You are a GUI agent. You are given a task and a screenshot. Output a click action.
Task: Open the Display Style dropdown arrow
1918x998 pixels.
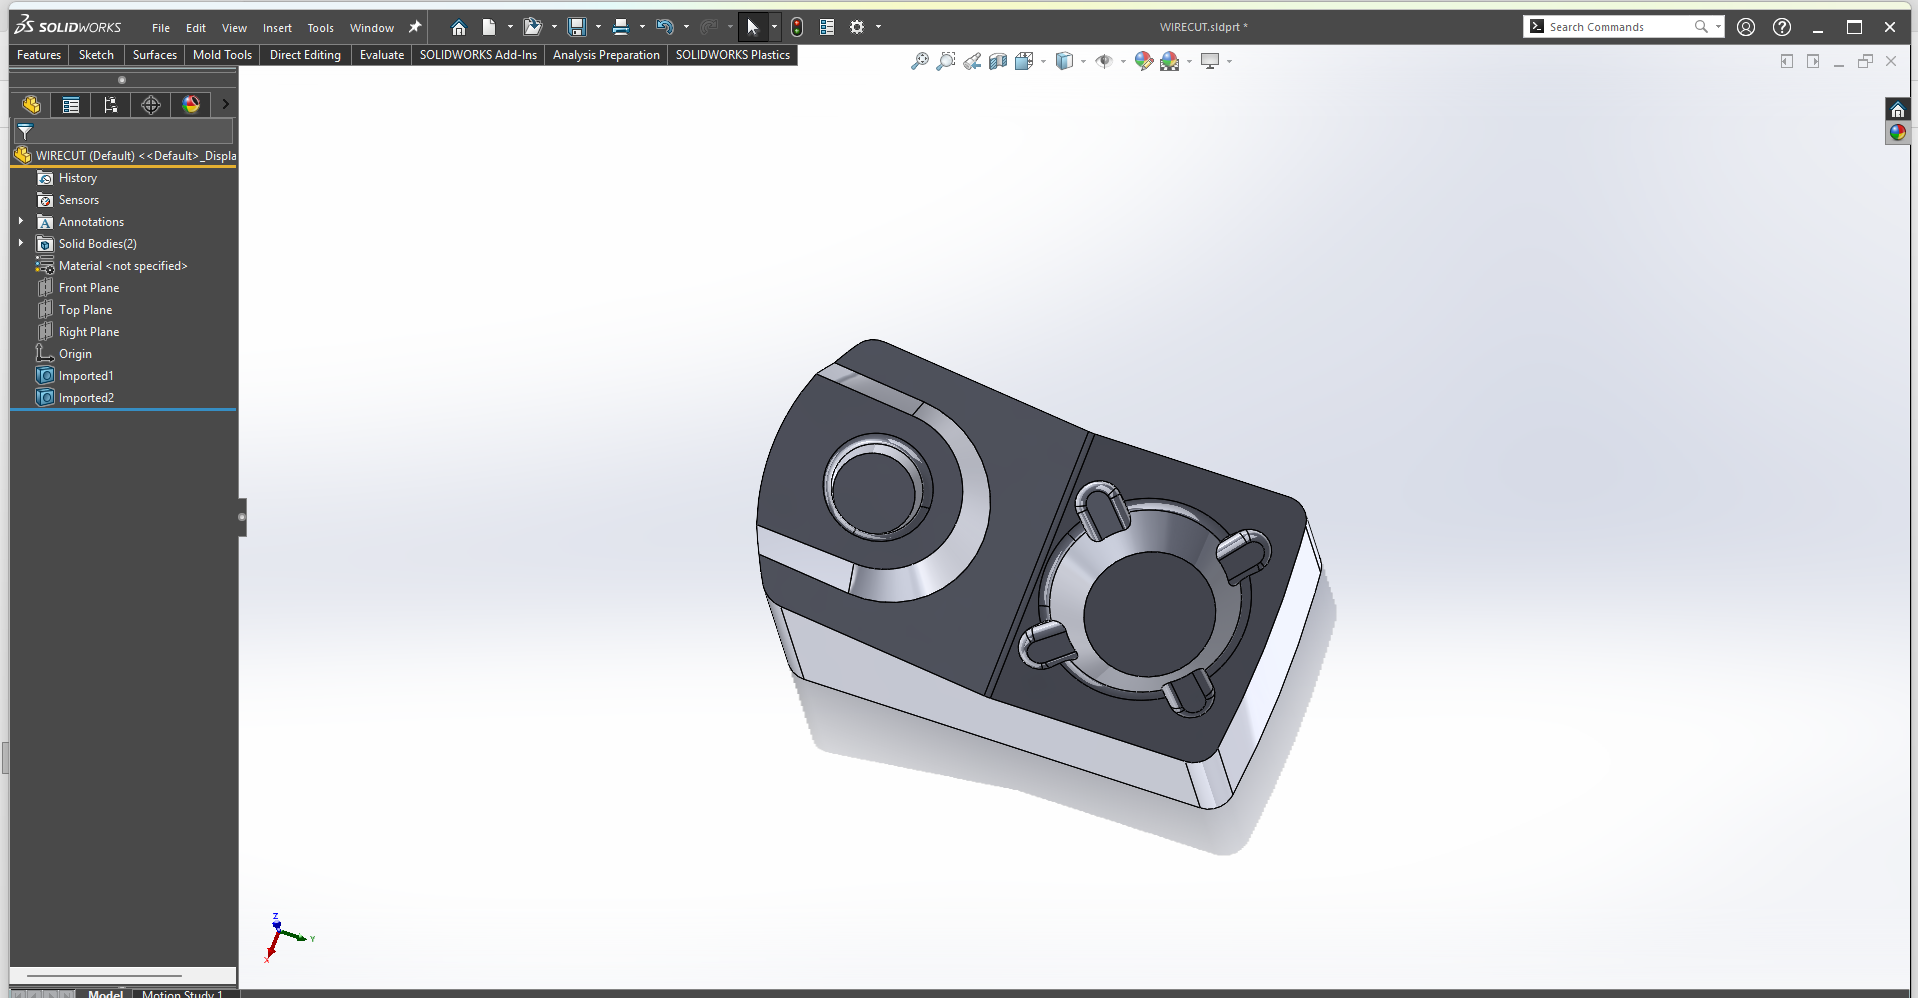pyautogui.click(x=1083, y=62)
